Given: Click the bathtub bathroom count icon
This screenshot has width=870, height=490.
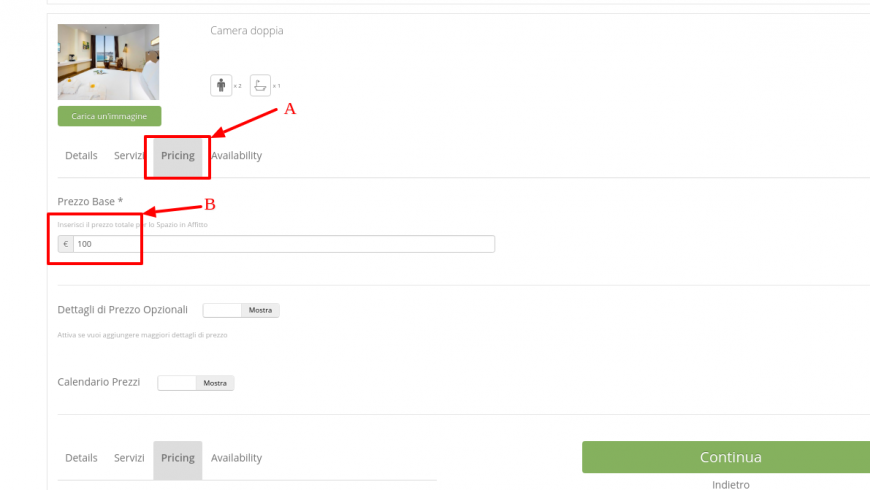Looking at the screenshot, I should (x=260, y=85).
